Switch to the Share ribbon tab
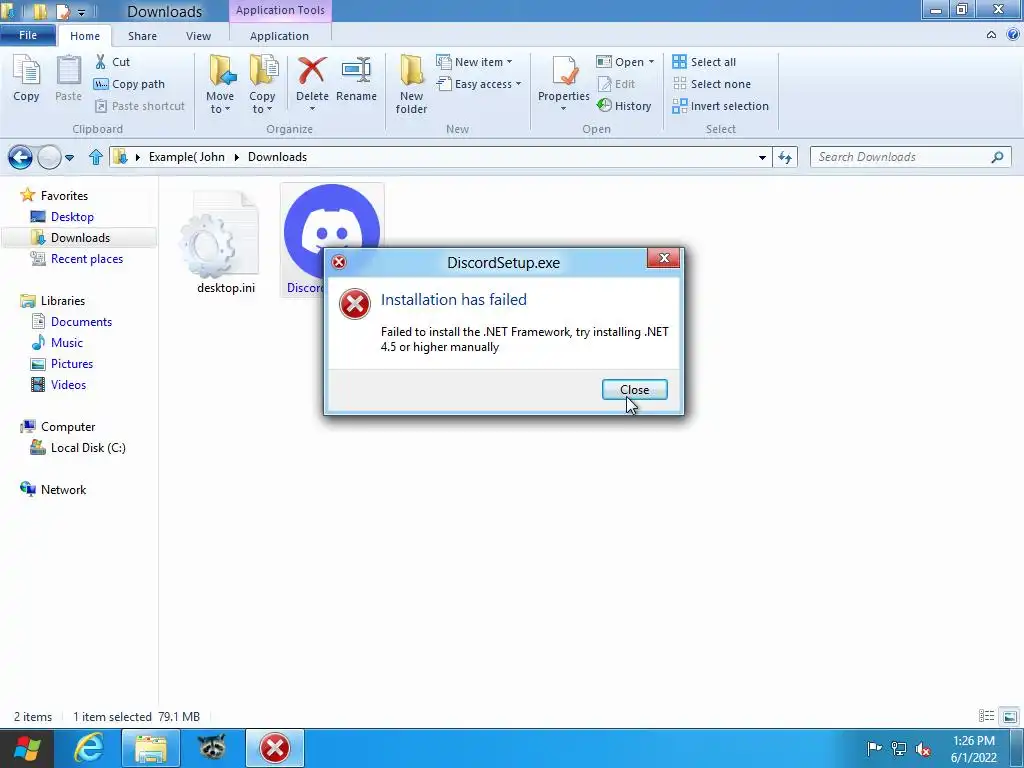Screen dimensions: 1024x768 (142, 36)
